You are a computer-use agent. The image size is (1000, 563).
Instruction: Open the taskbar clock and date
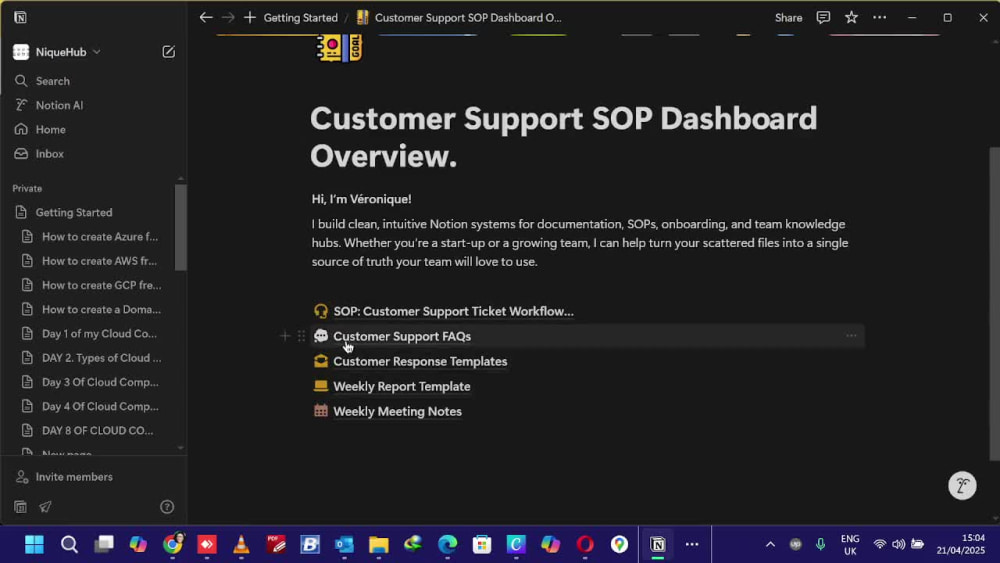pyautogui.click(x=960, y=545)
